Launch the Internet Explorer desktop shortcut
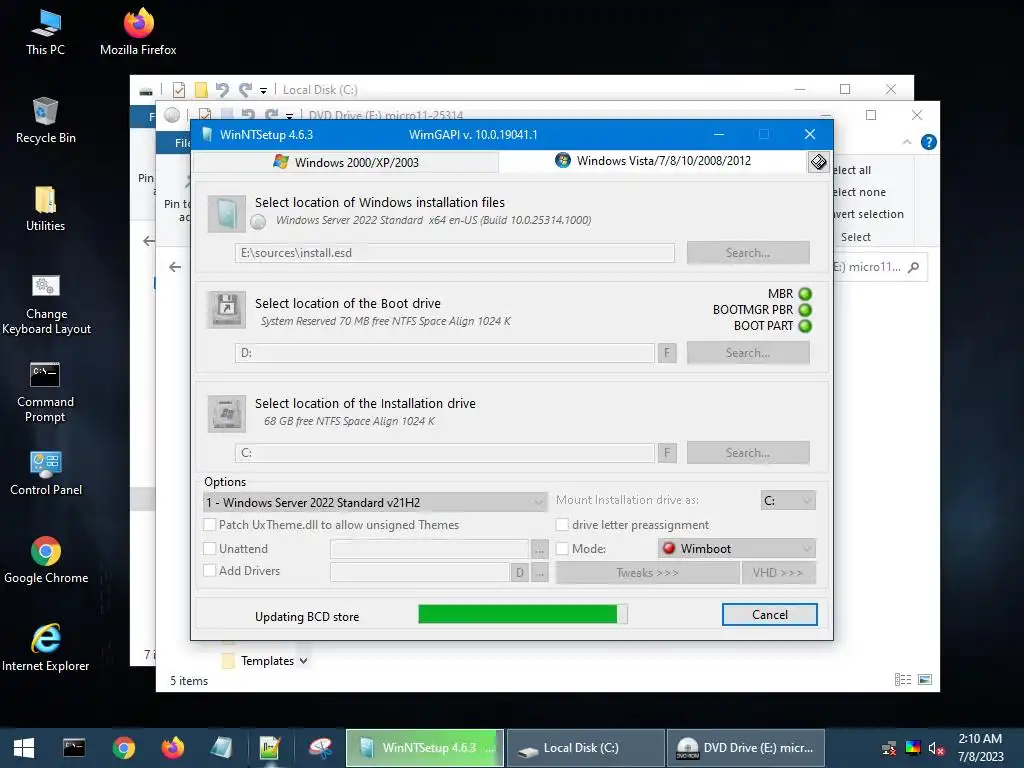The width and height of the screenshot is (1024, 768). click(46, 648)
